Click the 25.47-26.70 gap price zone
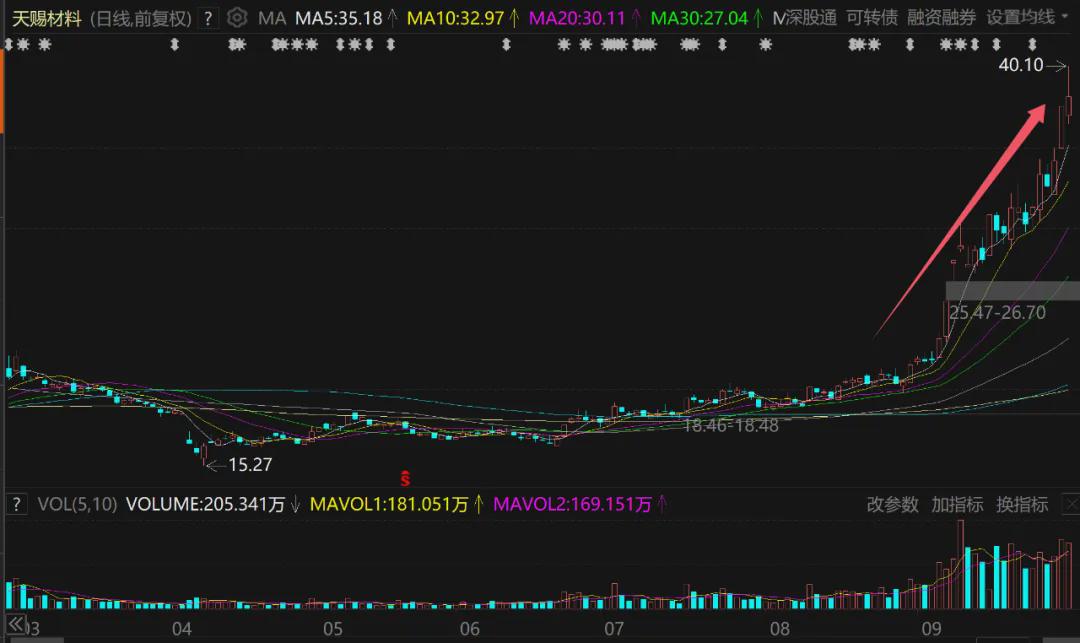Viewport: 1080px width, 643px height. [997, 312]
